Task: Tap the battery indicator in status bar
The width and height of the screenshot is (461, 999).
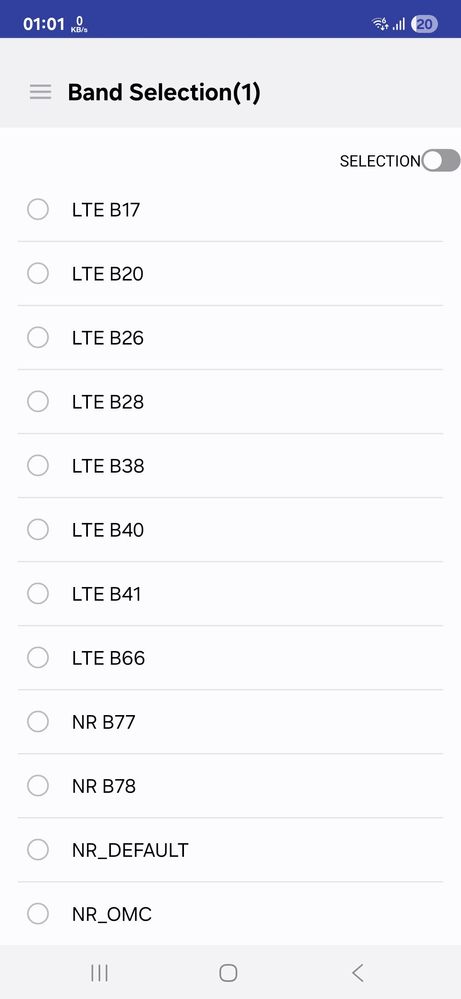Action: [x=425, y=24]
